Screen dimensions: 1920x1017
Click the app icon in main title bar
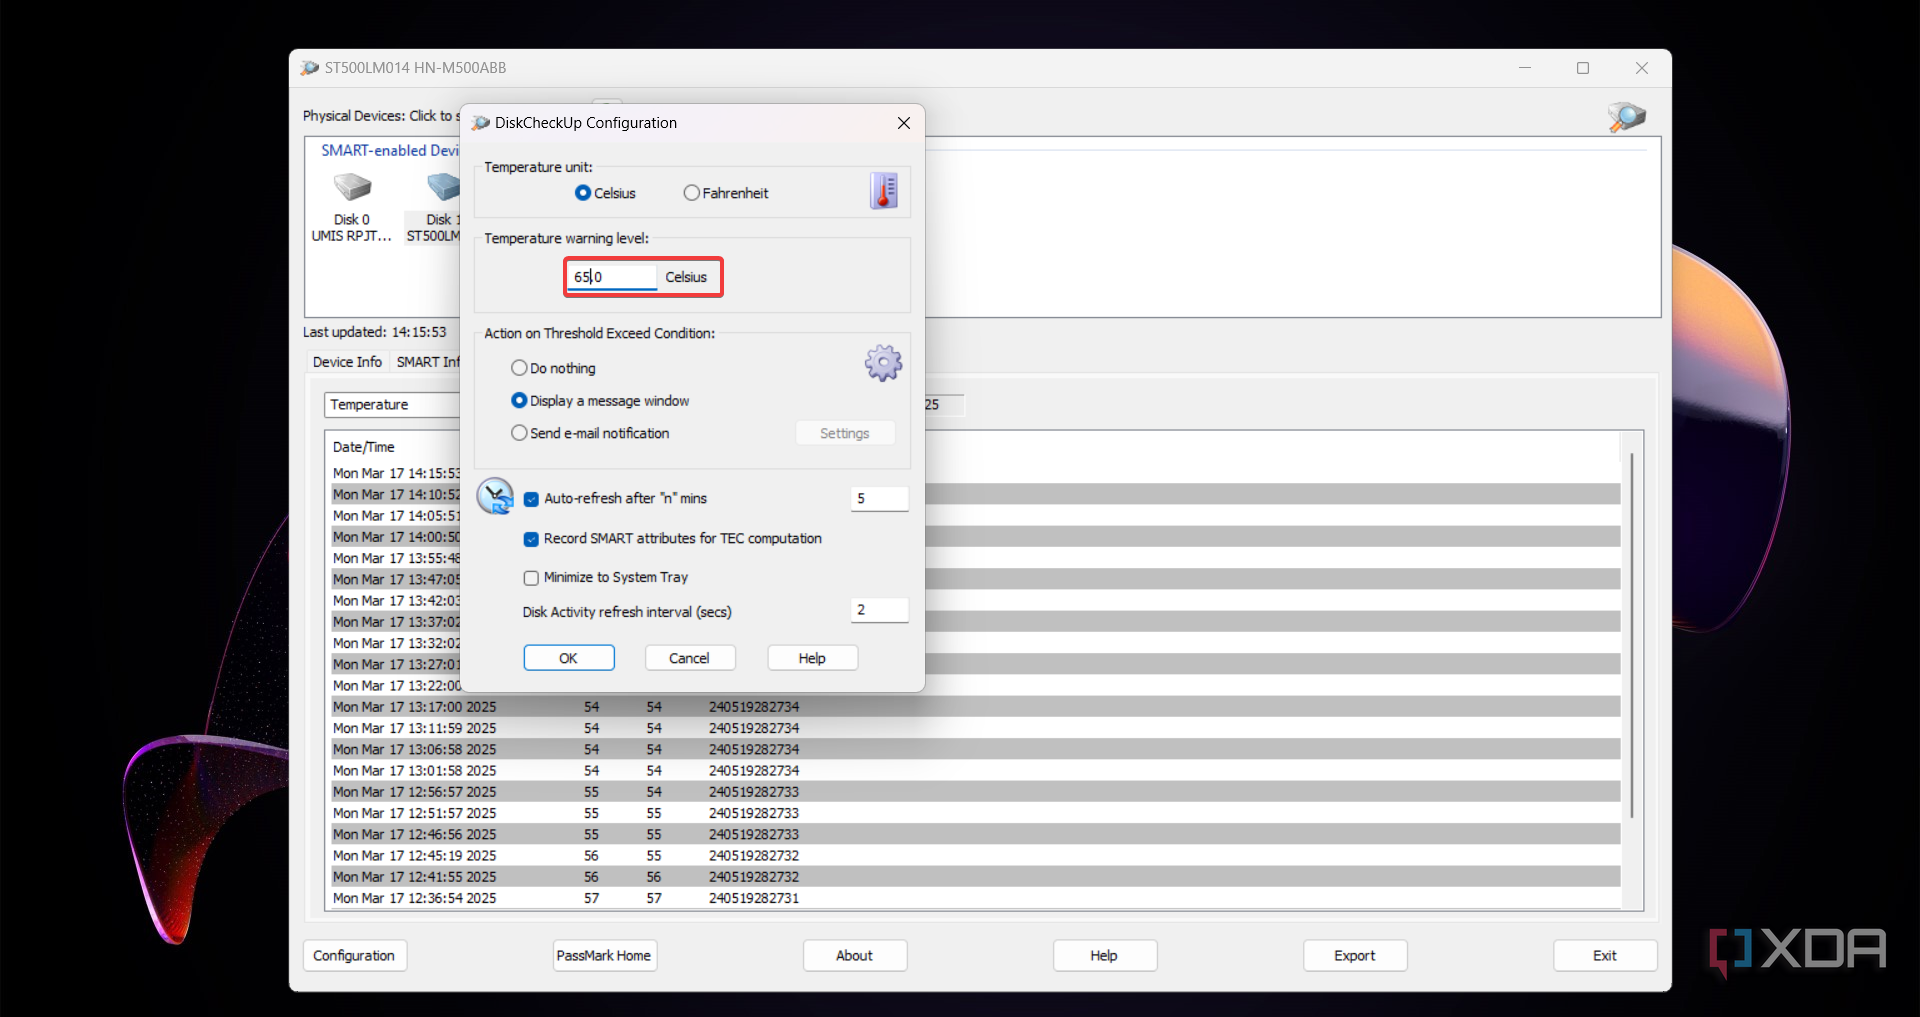pos(310,68)
